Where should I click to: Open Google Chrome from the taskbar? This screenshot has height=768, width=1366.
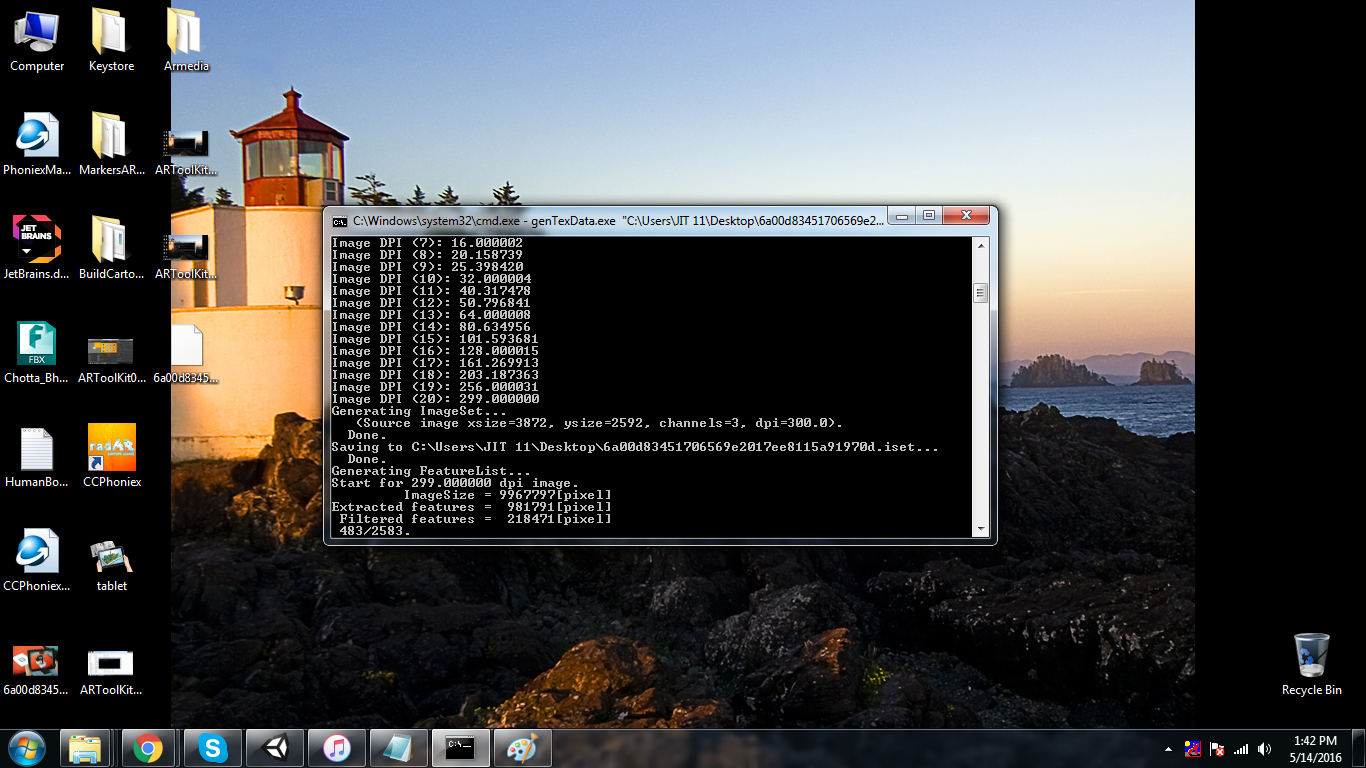pyautogui.click(x=149, y=747)
